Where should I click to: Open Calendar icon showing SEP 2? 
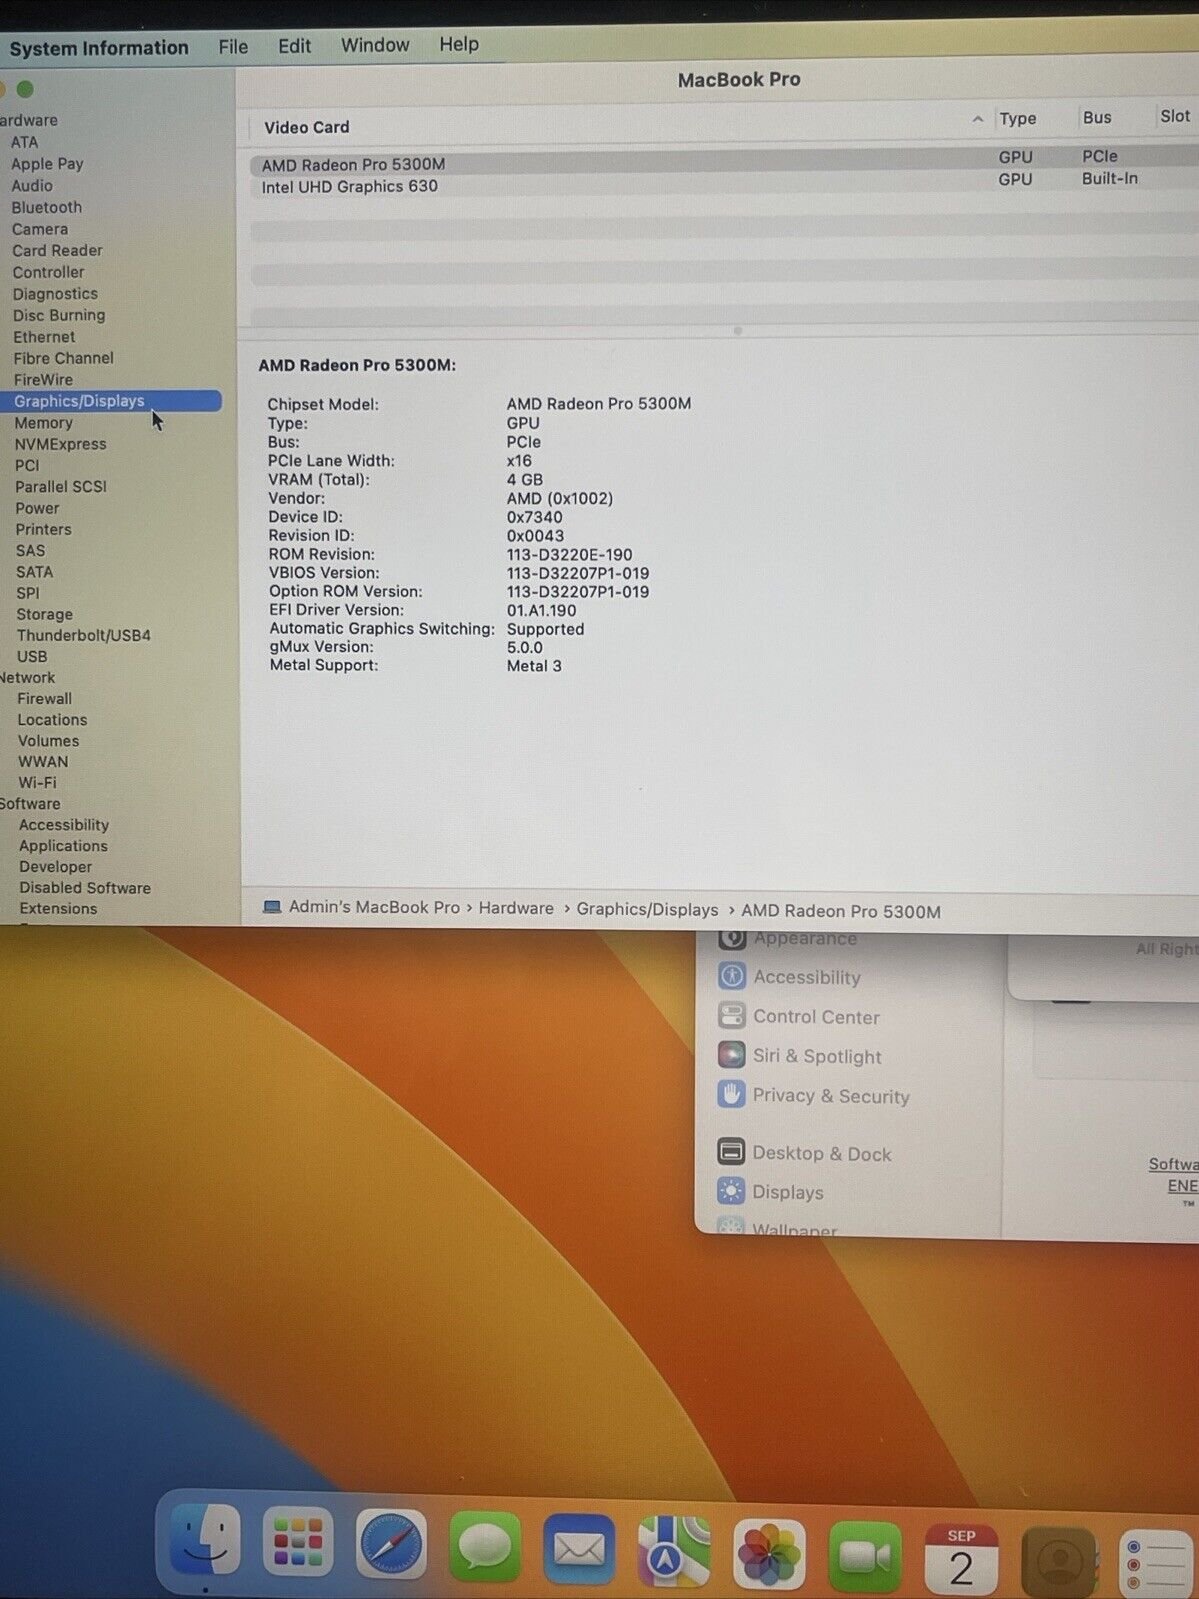960,1559
